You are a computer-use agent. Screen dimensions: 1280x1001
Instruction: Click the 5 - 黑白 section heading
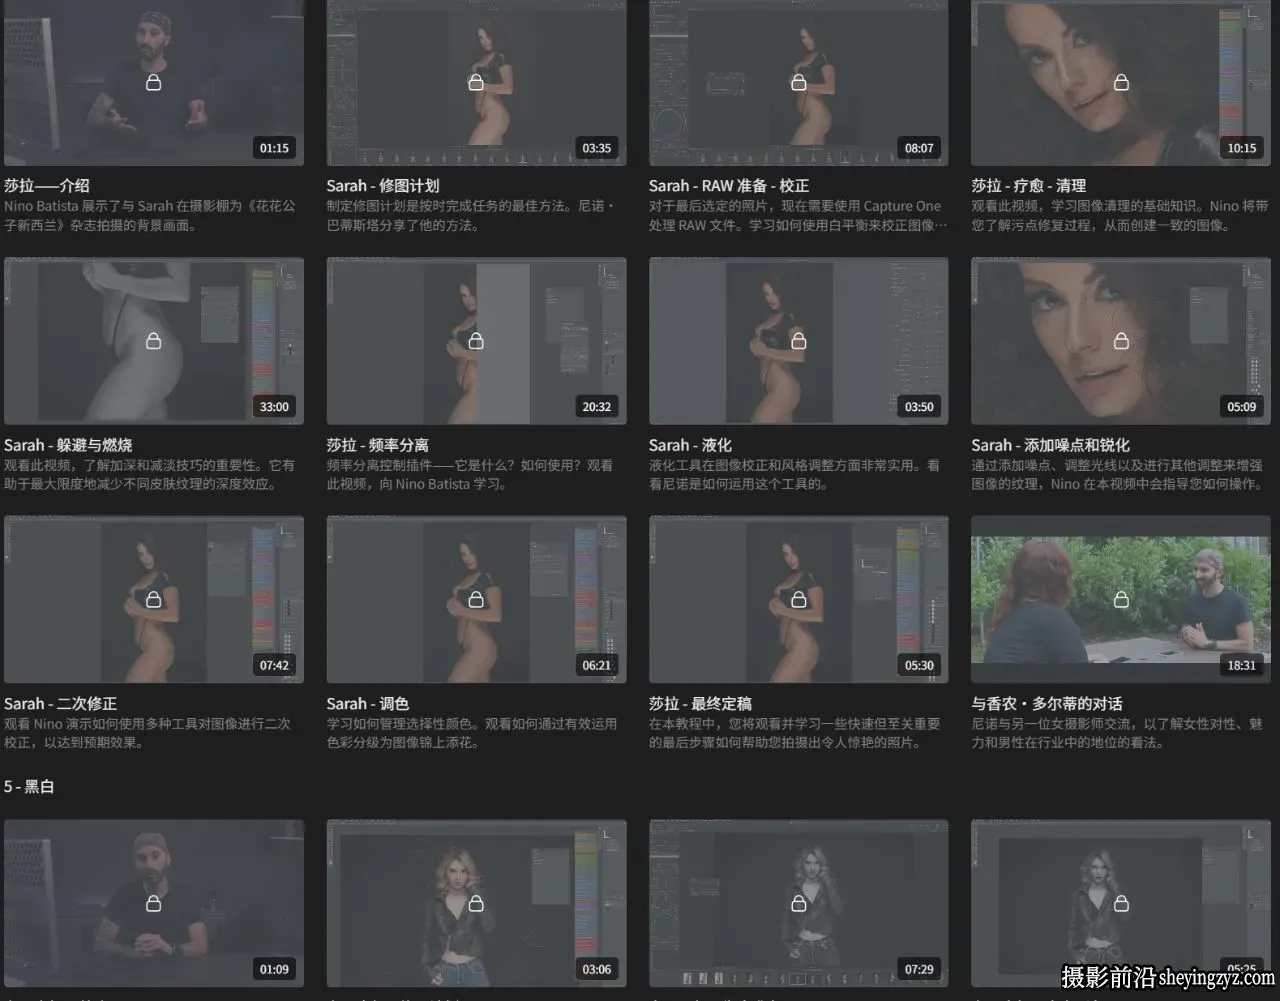click(x=29, y=787)
